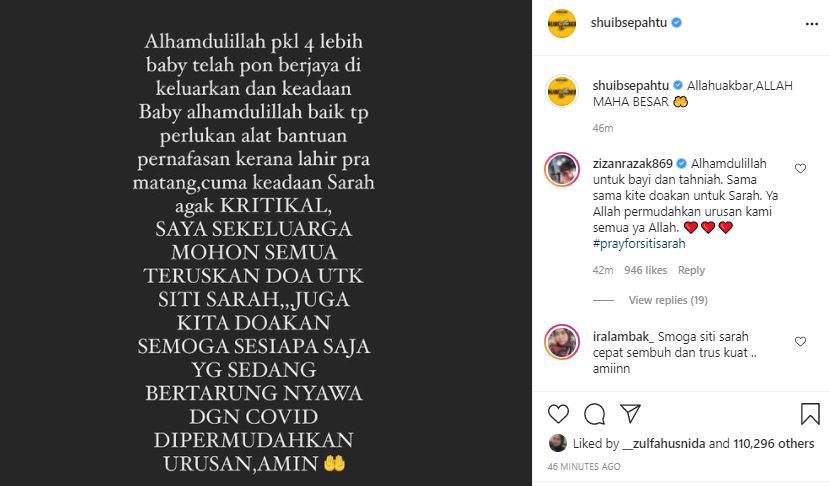
Task: Show 946 likes on the comment
Action: [x=645, y=270]
